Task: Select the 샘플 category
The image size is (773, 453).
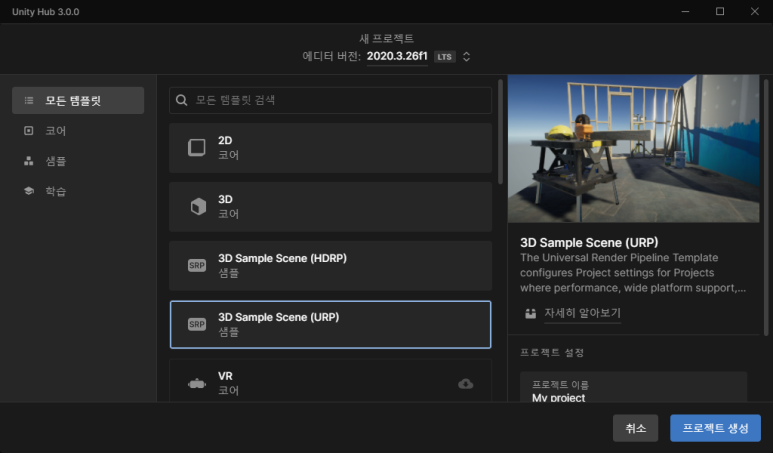Action: pyautogui.click(x=78, y=161)
